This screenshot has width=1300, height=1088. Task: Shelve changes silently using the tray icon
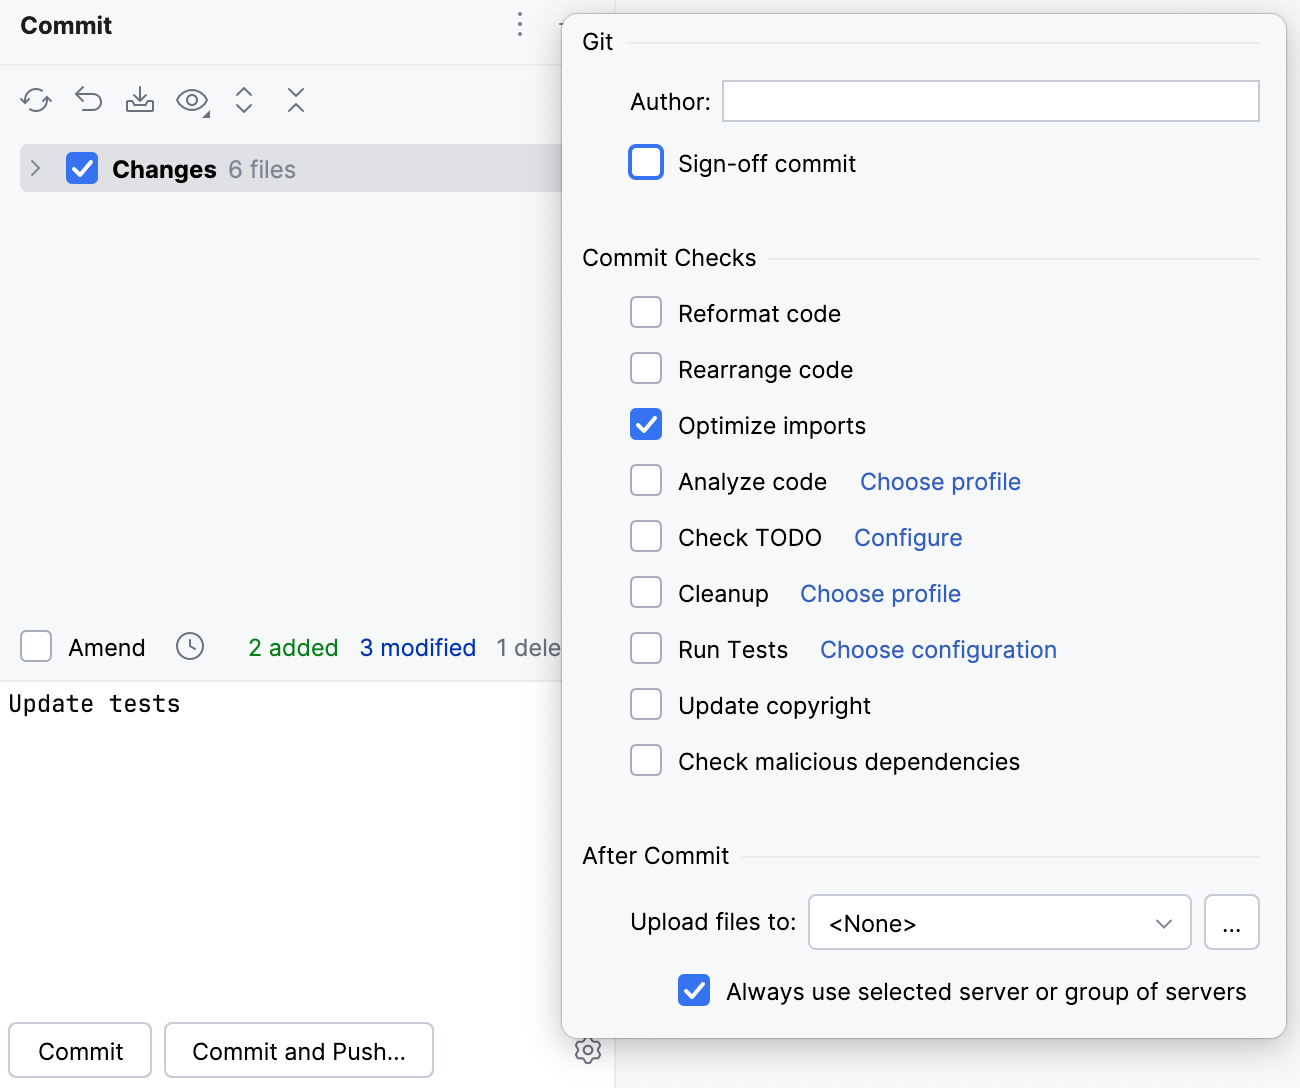[140, 100]
